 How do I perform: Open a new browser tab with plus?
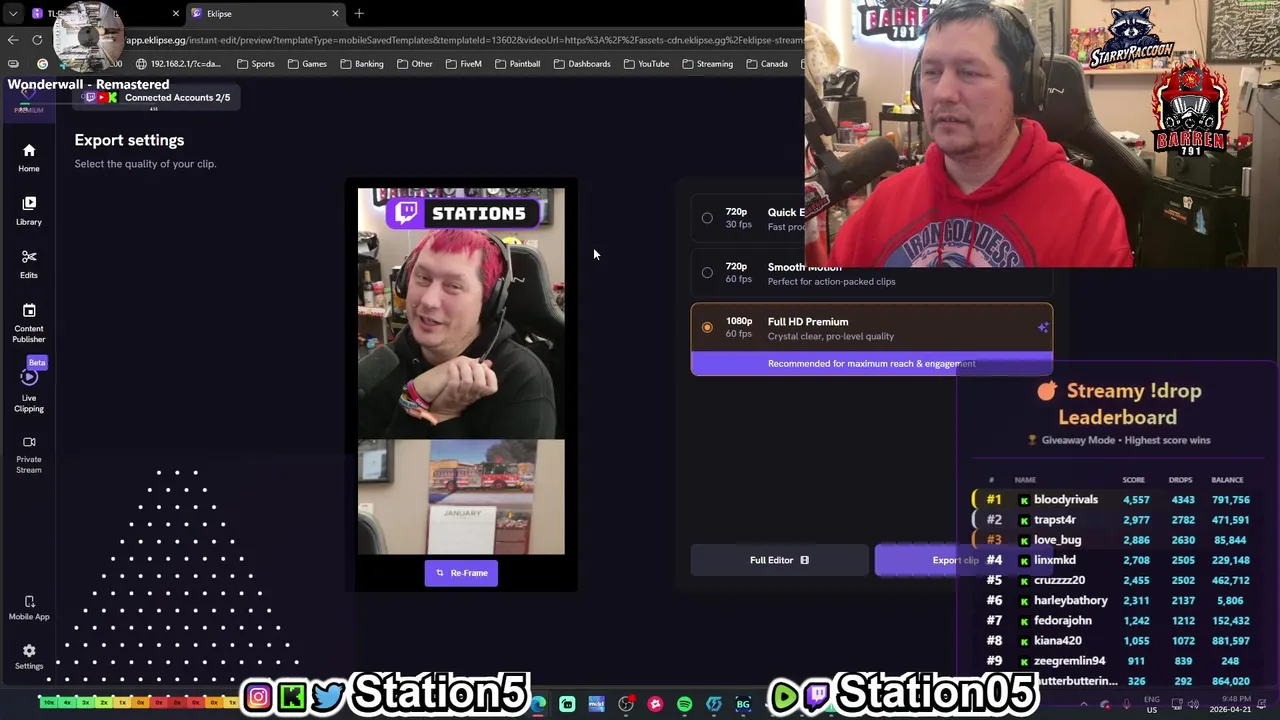359,14
